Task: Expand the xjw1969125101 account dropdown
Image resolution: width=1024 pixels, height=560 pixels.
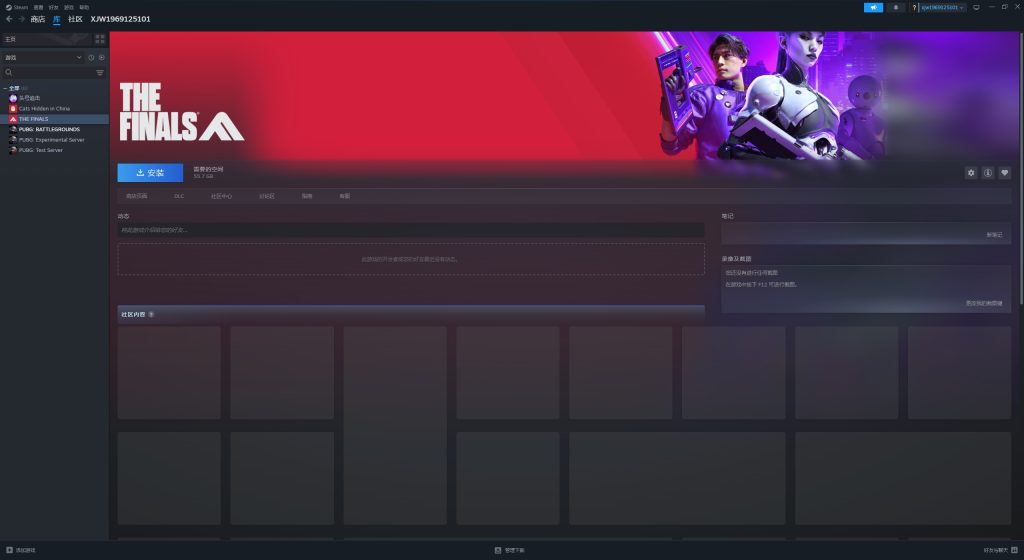Action: pos(942,7)
